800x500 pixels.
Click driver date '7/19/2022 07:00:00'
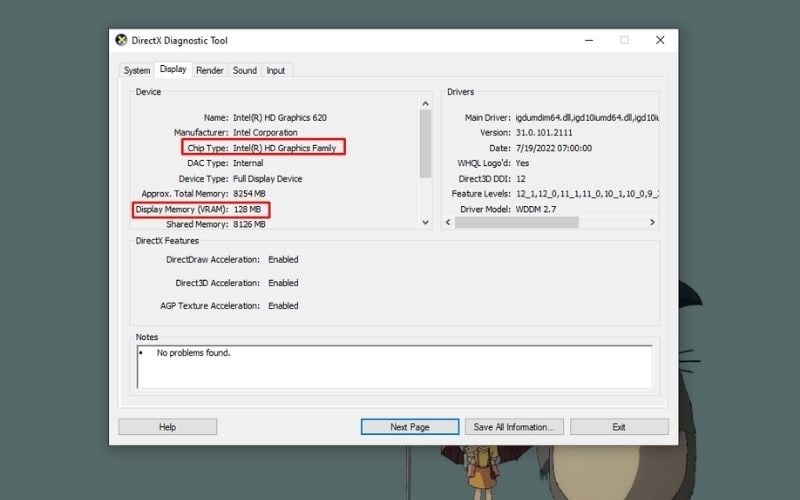coord(554,148)
